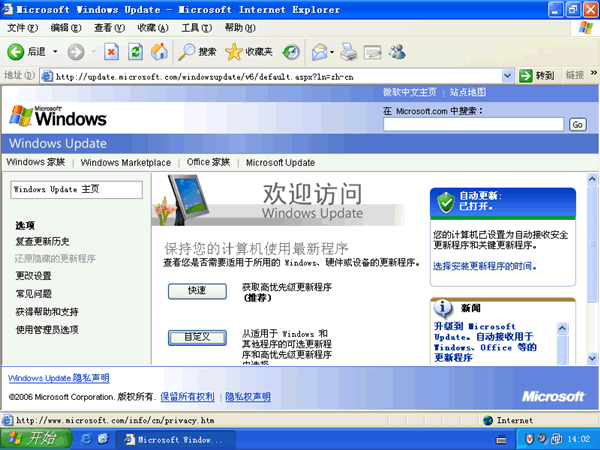Open the 微软中文主页 link
This screenshot has width=600, height=450.
coord(409,92)
